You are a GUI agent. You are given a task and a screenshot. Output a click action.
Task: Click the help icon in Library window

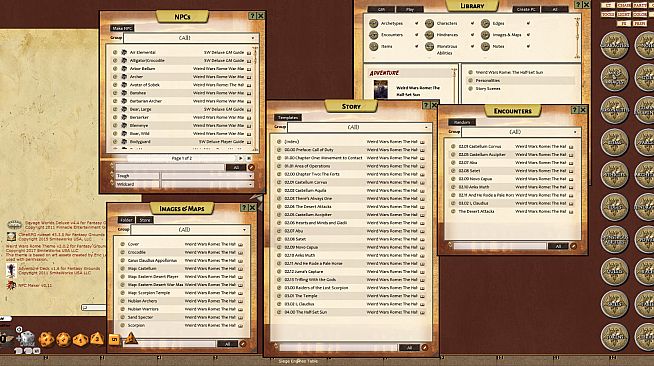click(578, 5)
